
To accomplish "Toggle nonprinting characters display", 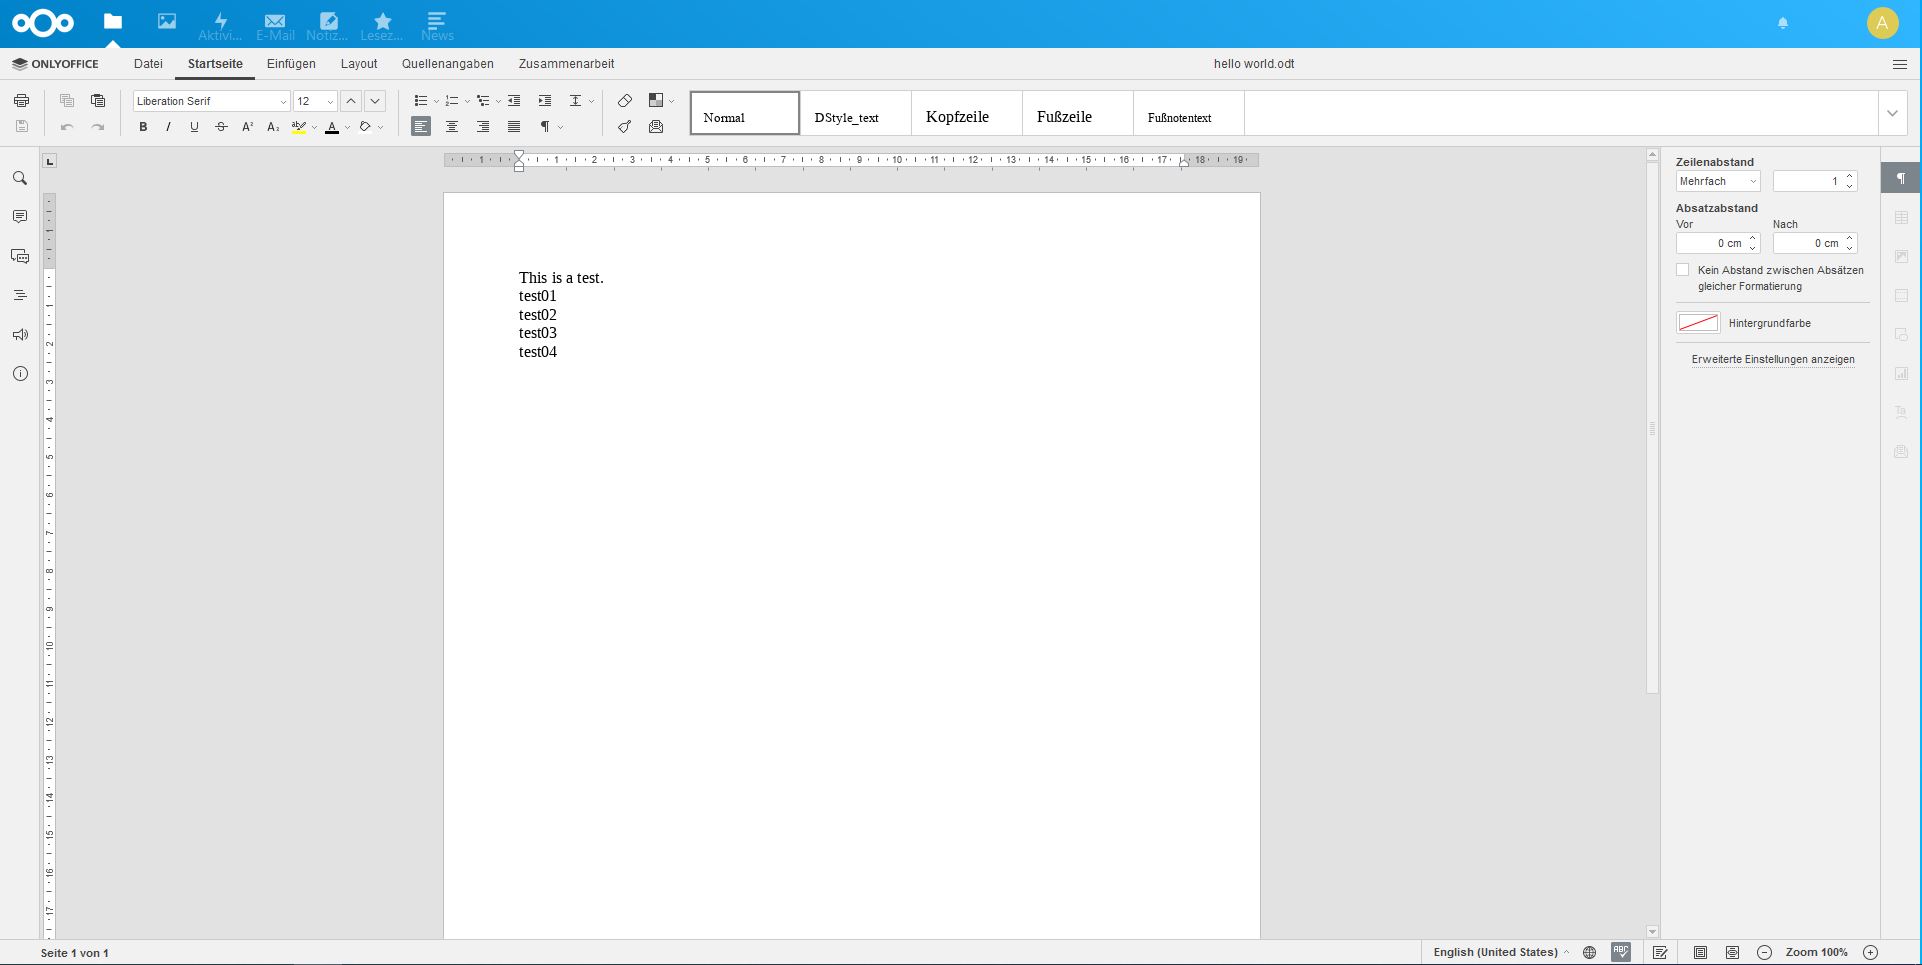I will coord(545,127).
